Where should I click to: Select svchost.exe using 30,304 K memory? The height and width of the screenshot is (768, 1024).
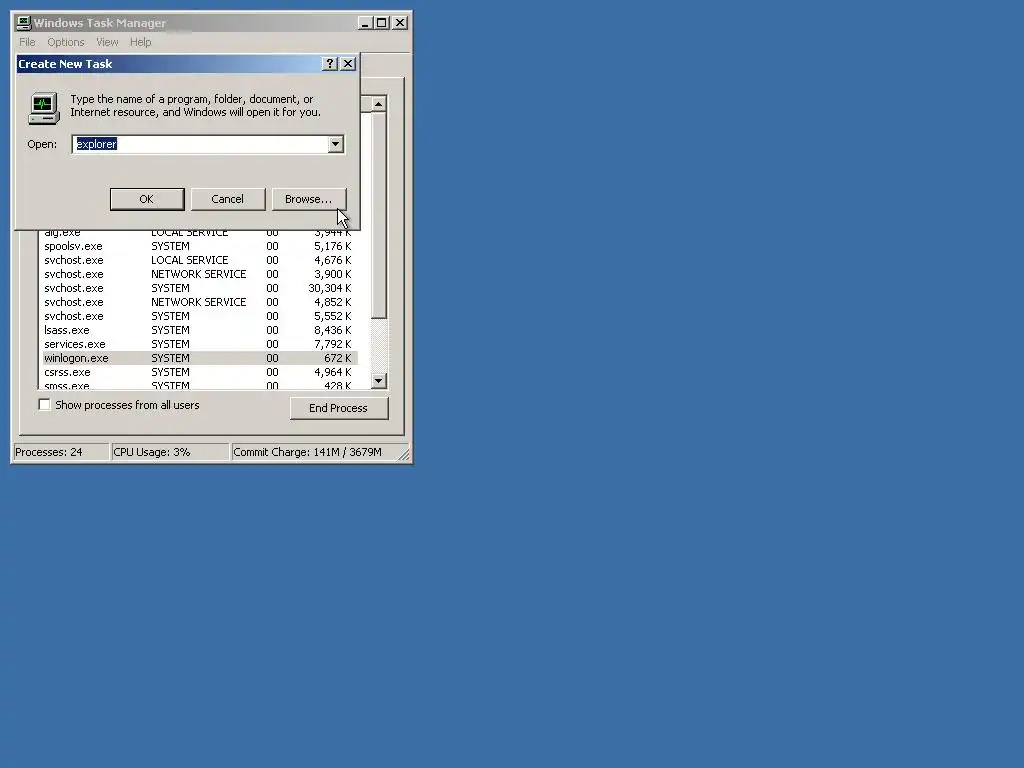click(x=198, y=288)
